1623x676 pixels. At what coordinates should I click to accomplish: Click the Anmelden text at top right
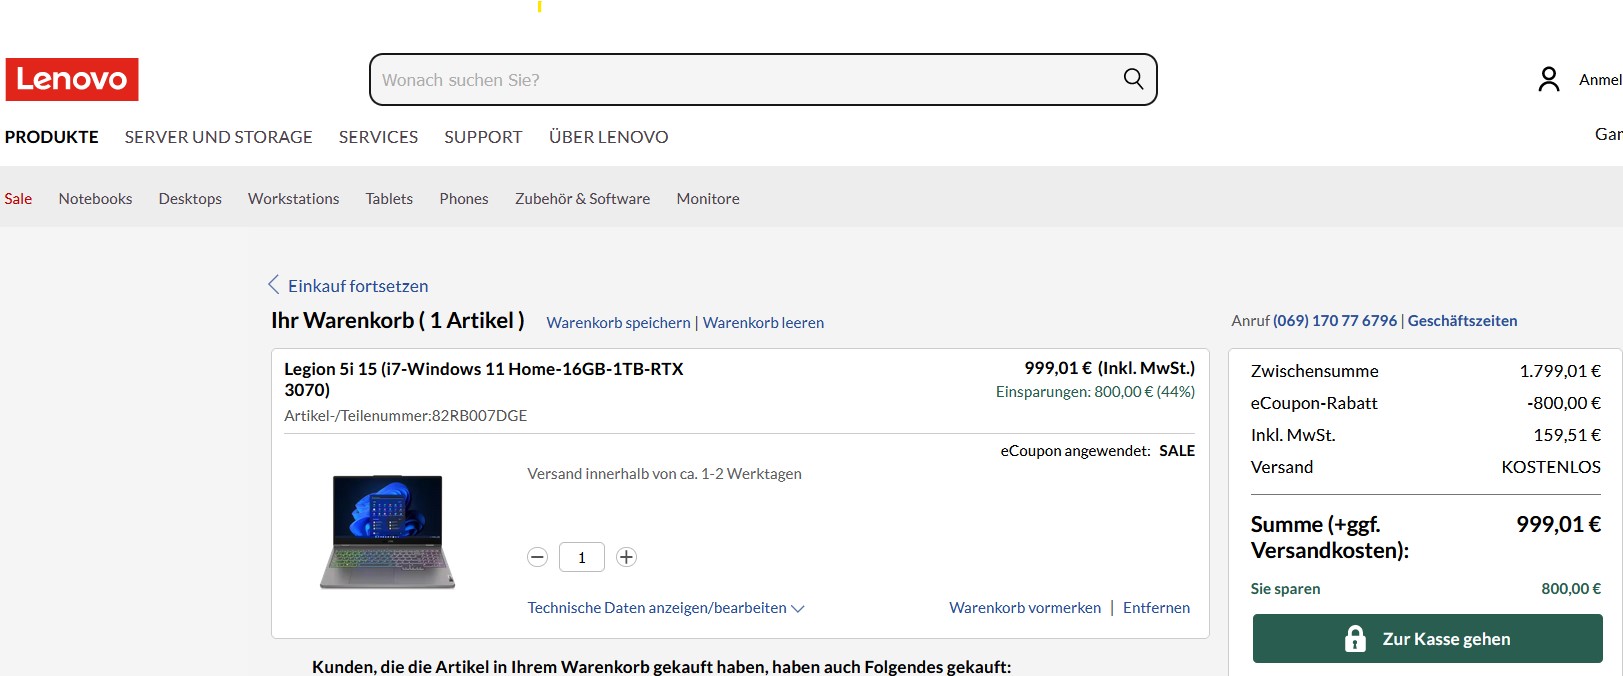tap(1600, 80)
